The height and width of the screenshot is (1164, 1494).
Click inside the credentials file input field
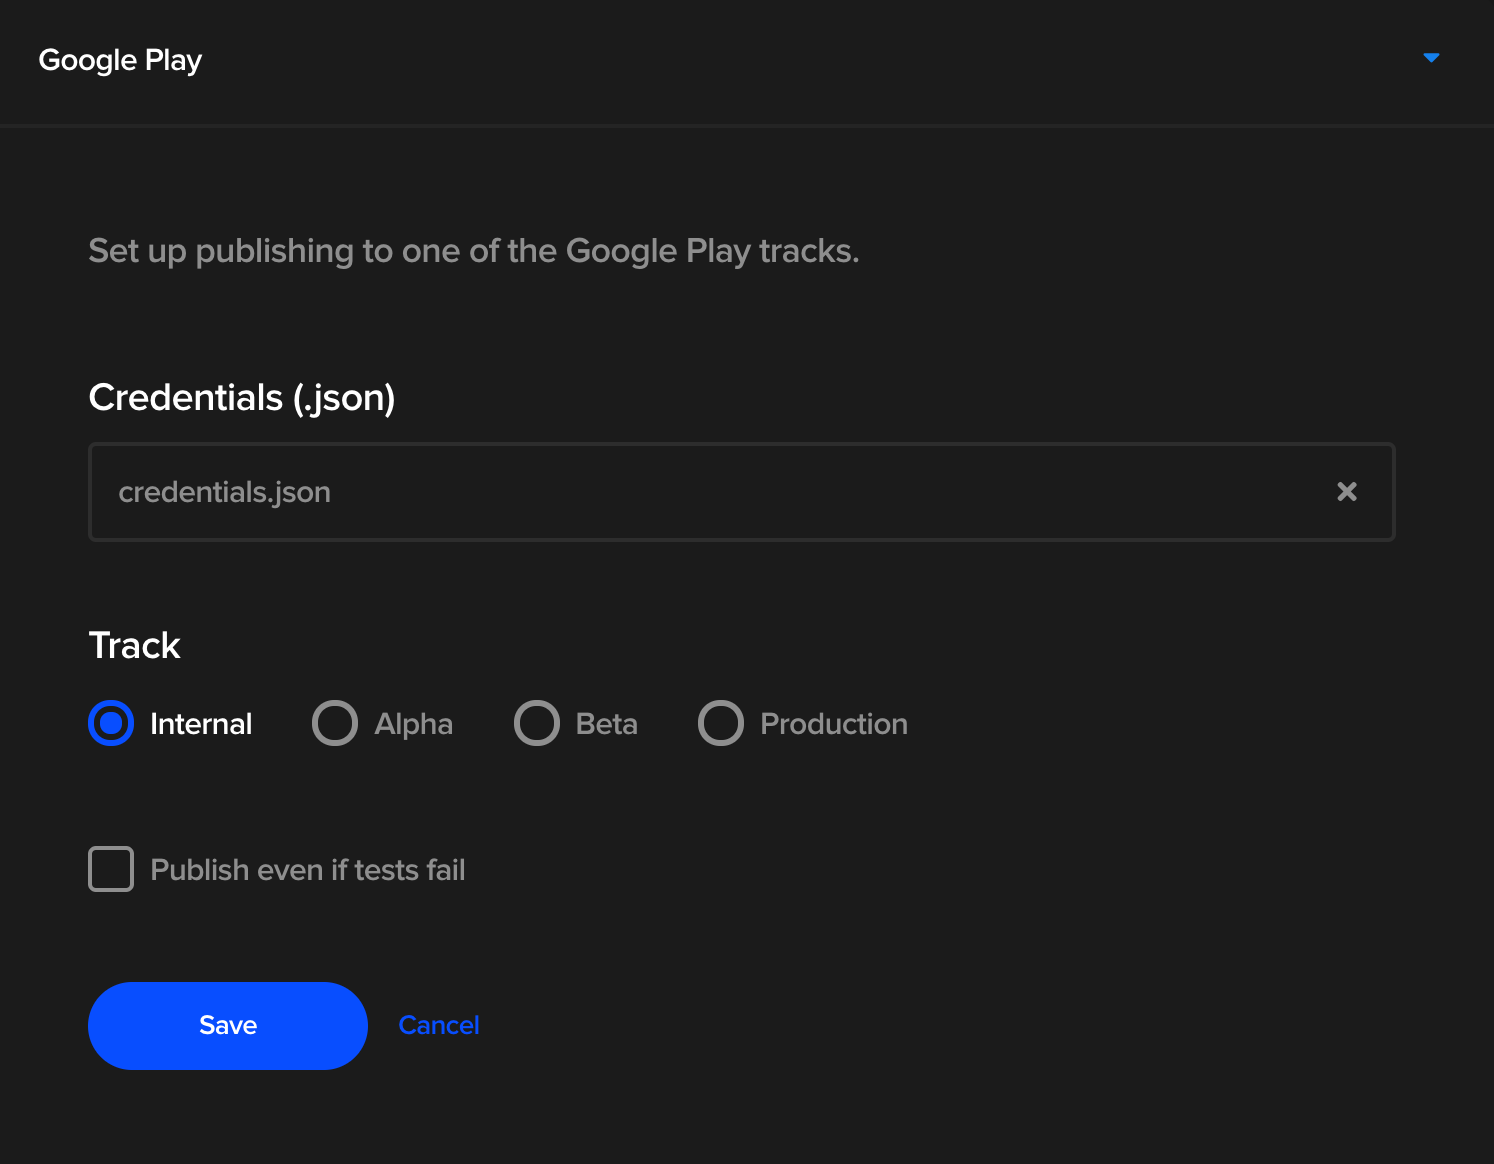point(742,492)
